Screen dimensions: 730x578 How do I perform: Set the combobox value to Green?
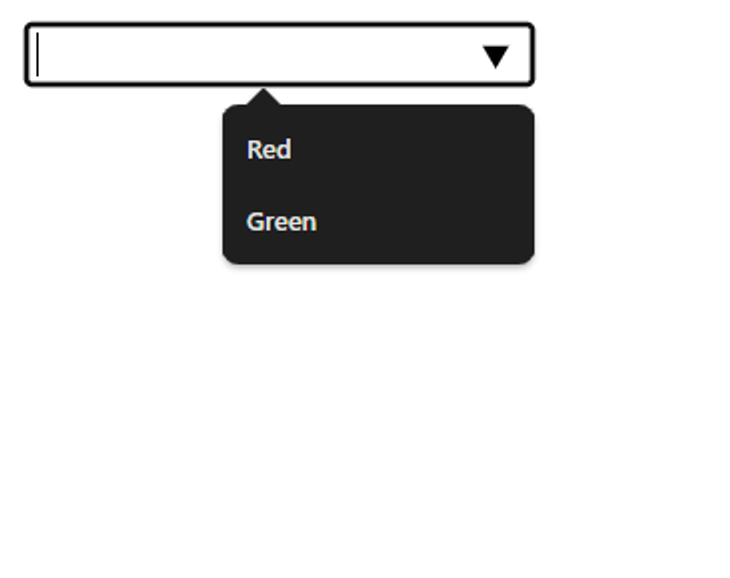pos(378,222)
